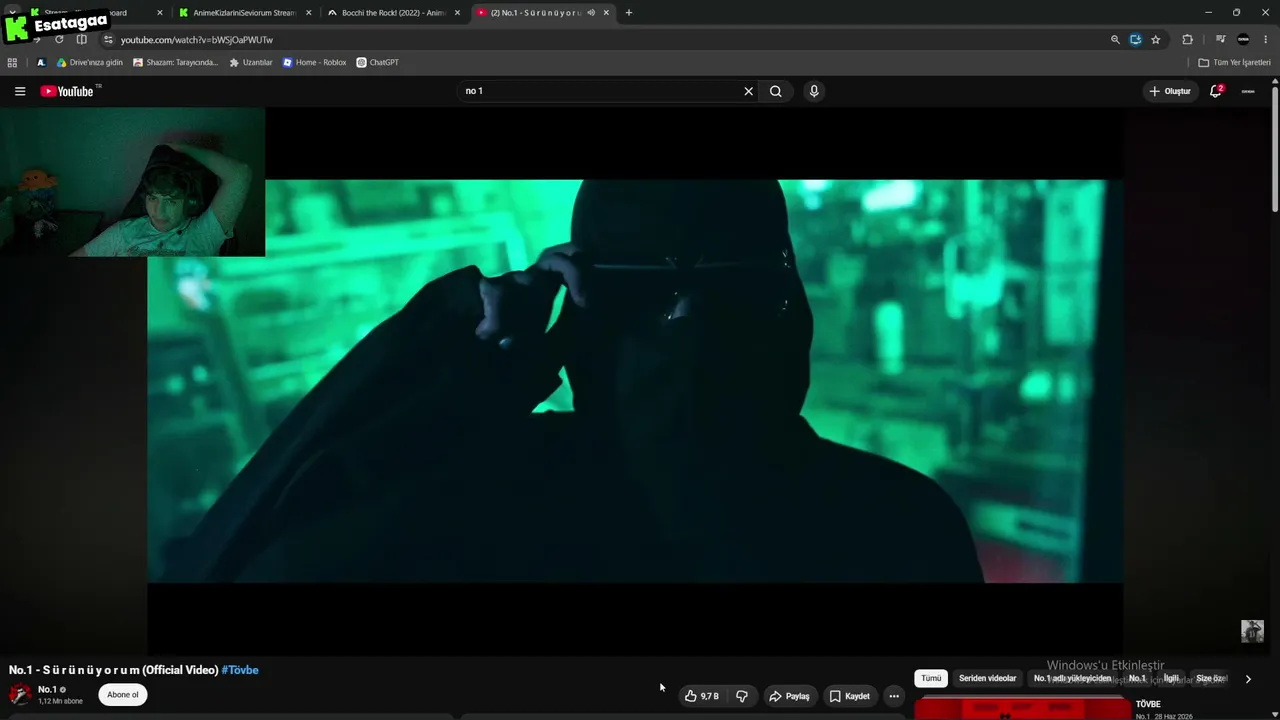Open the zoom indicator in address bar
Viewport: 1280px width, 720px height.
pos(1115,40)
